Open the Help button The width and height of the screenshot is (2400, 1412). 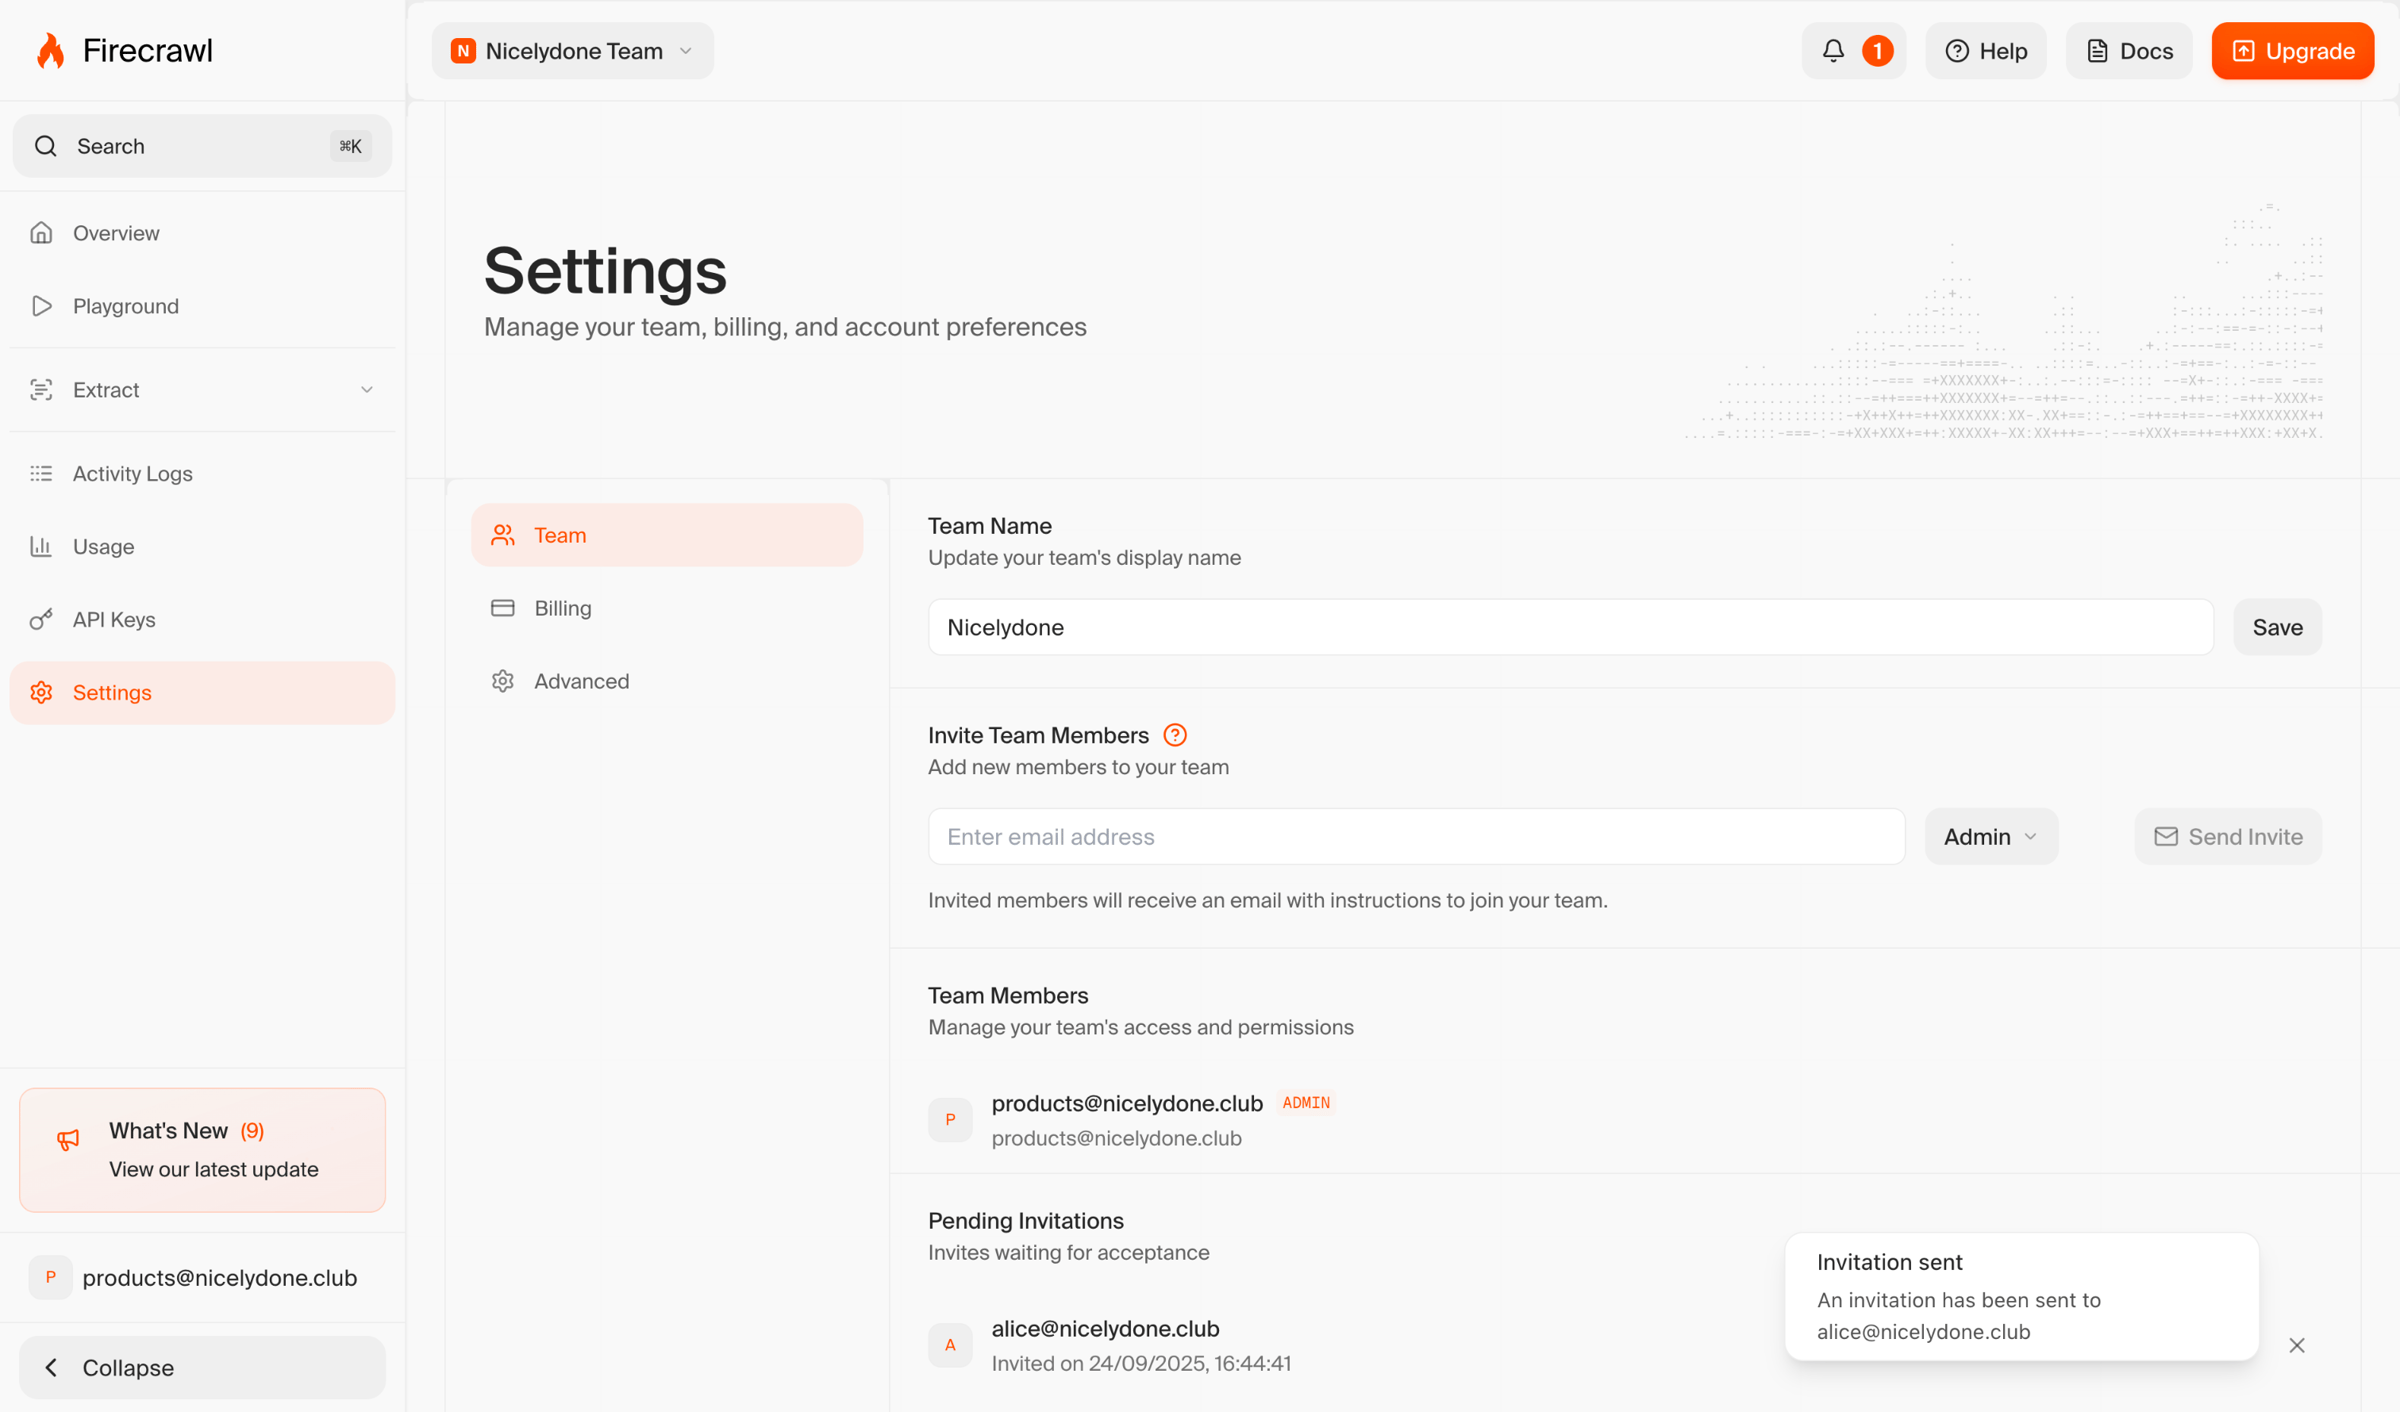click(x=1986, y=51)
